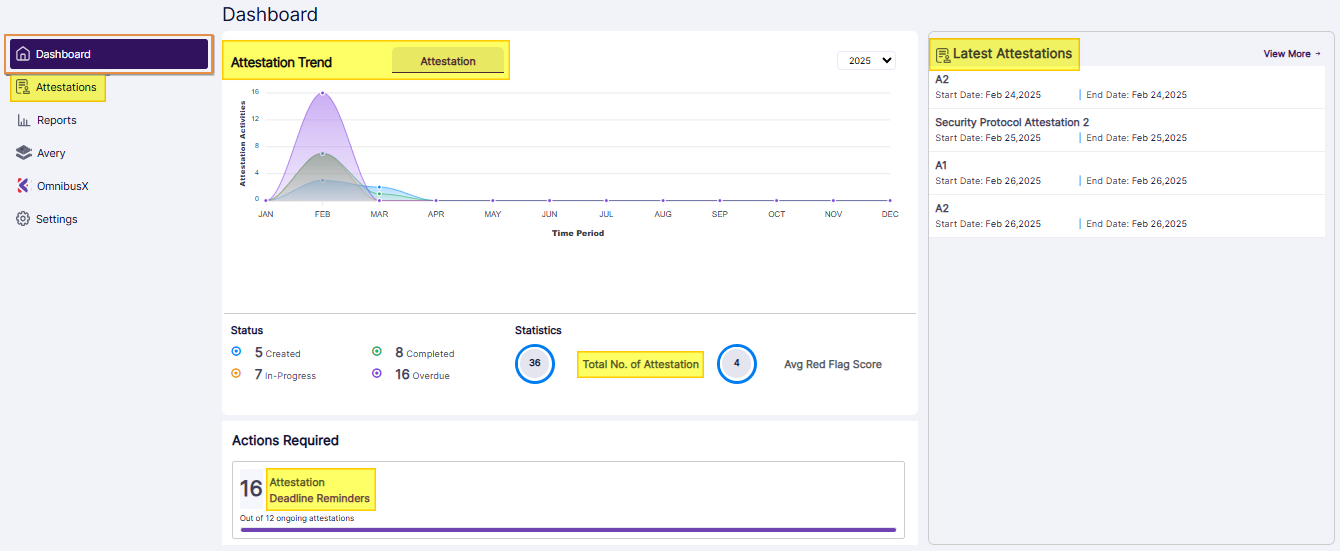Select Avery in the sidebar
Viewport: 1340px width, 551px height.
tap(51, 153)
